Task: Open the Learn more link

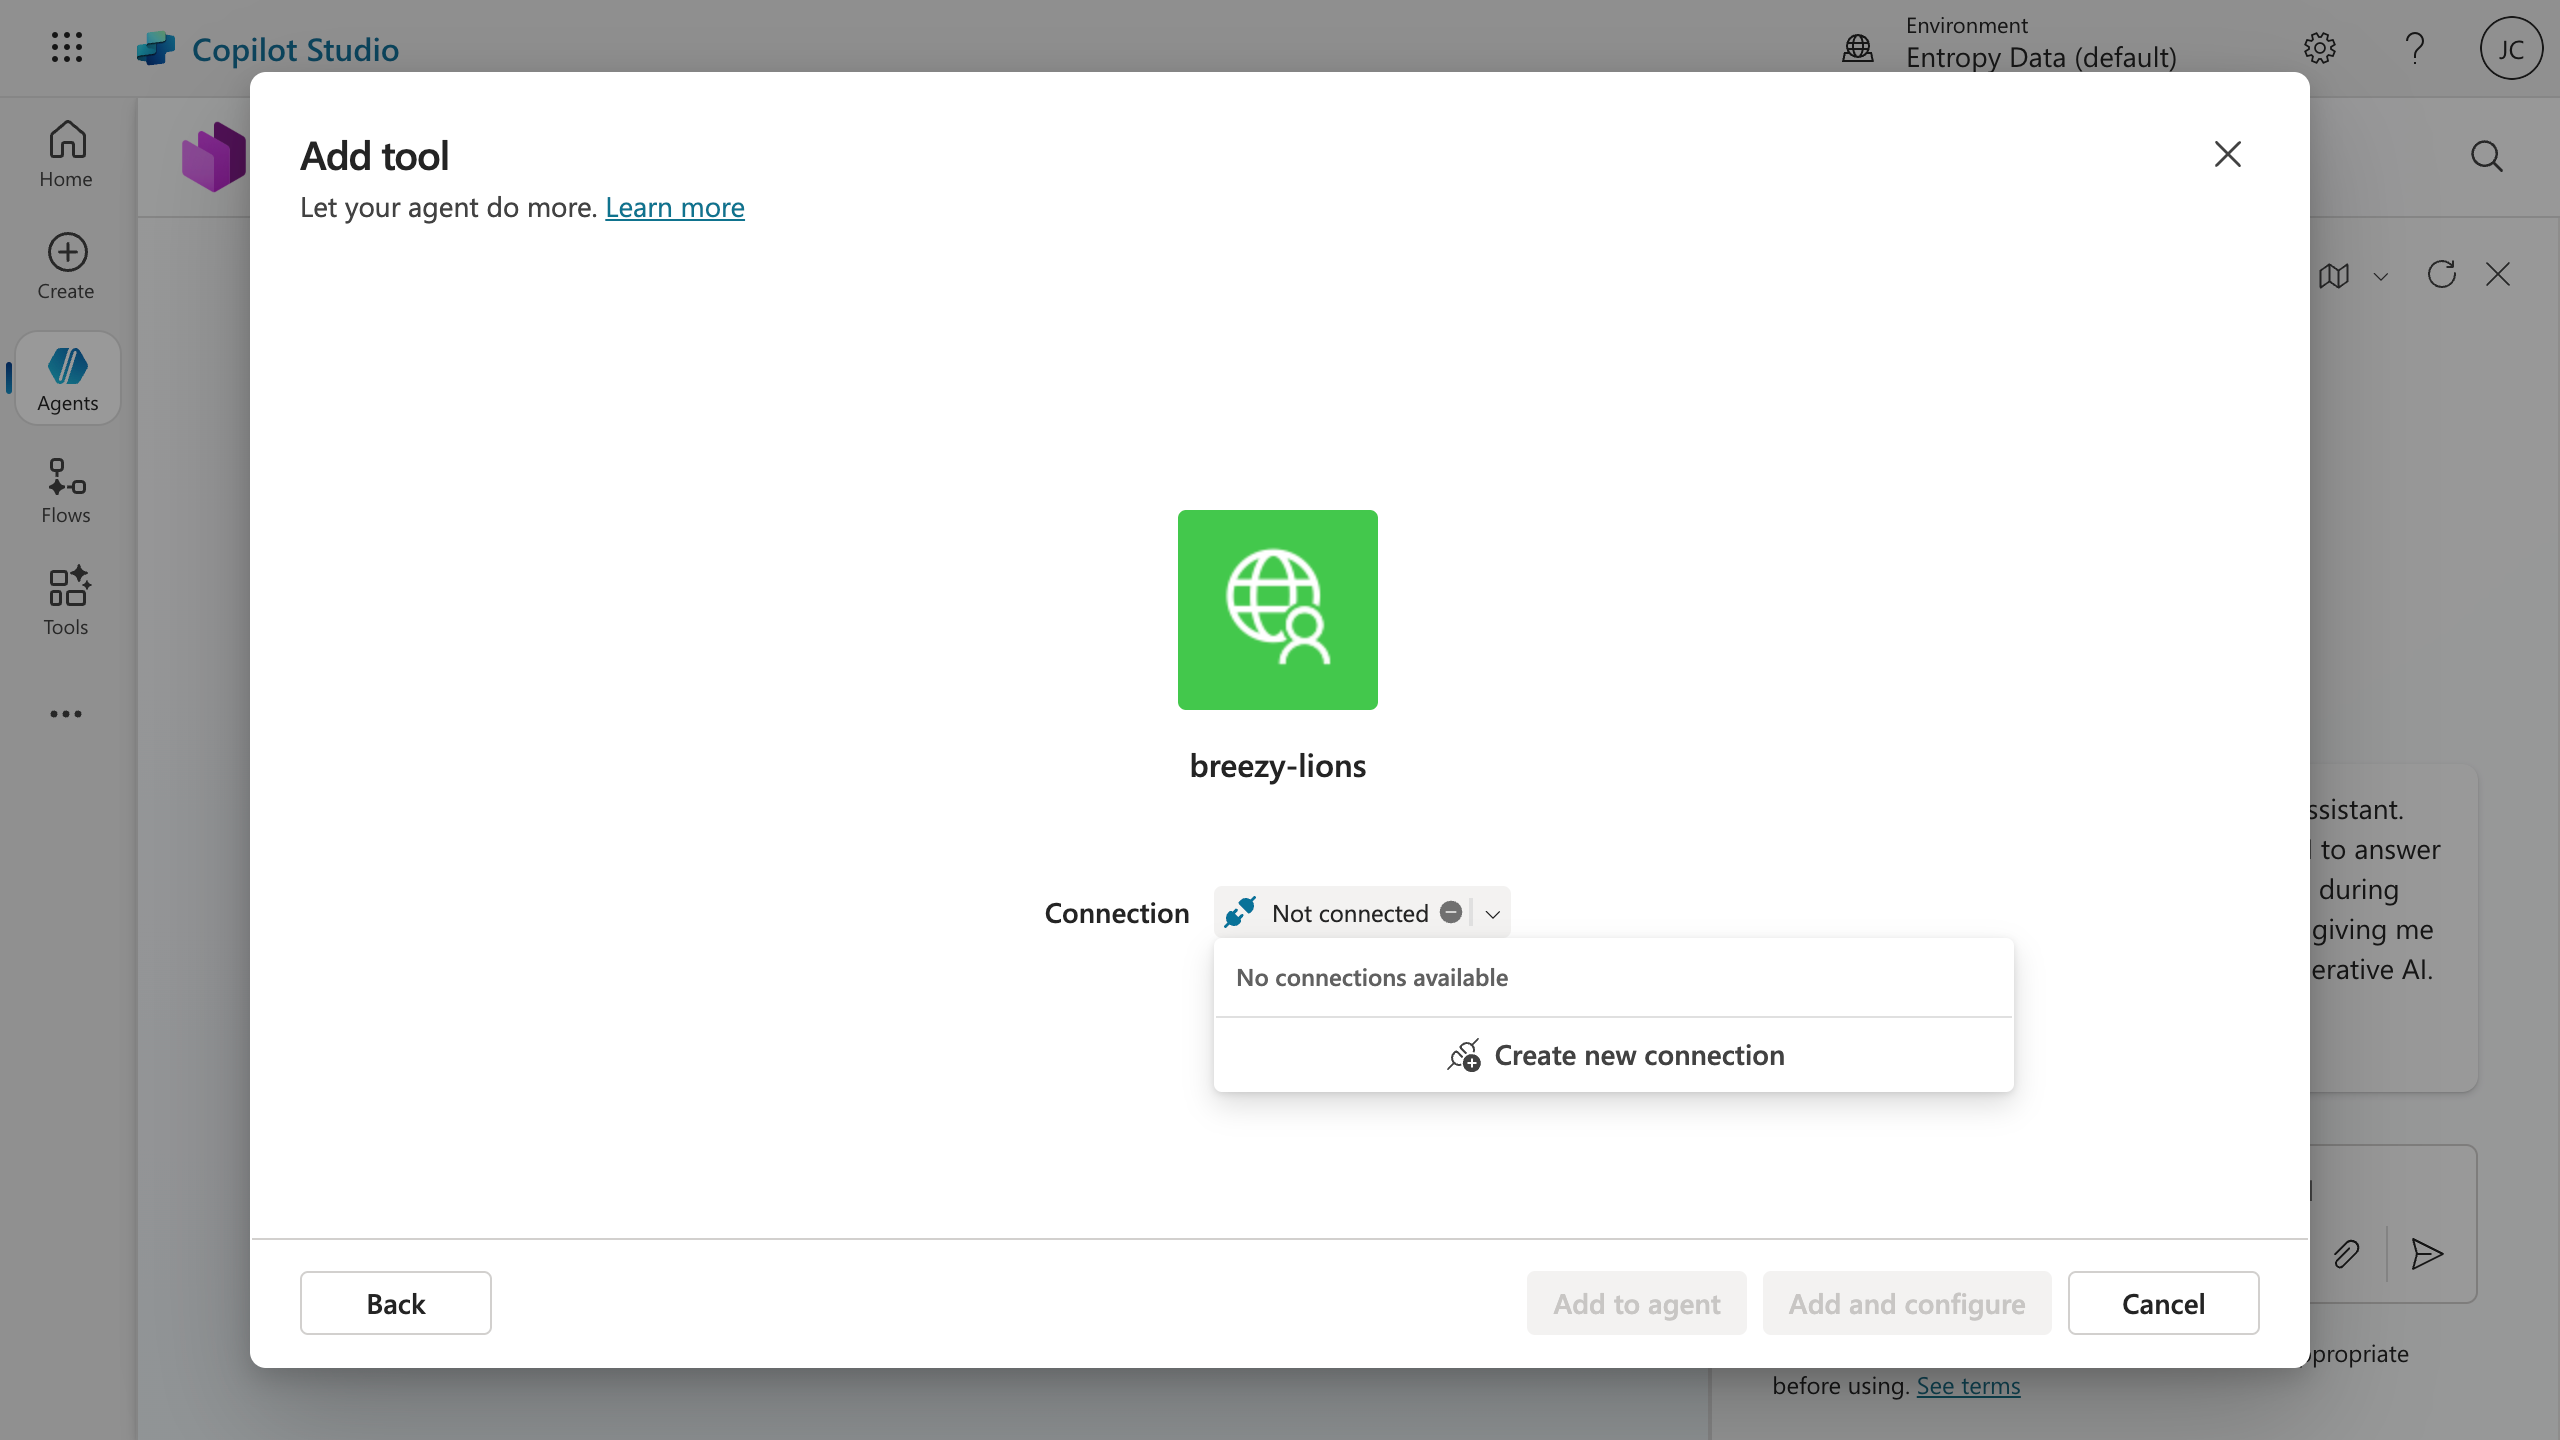Action: click(x=674, y=207)
